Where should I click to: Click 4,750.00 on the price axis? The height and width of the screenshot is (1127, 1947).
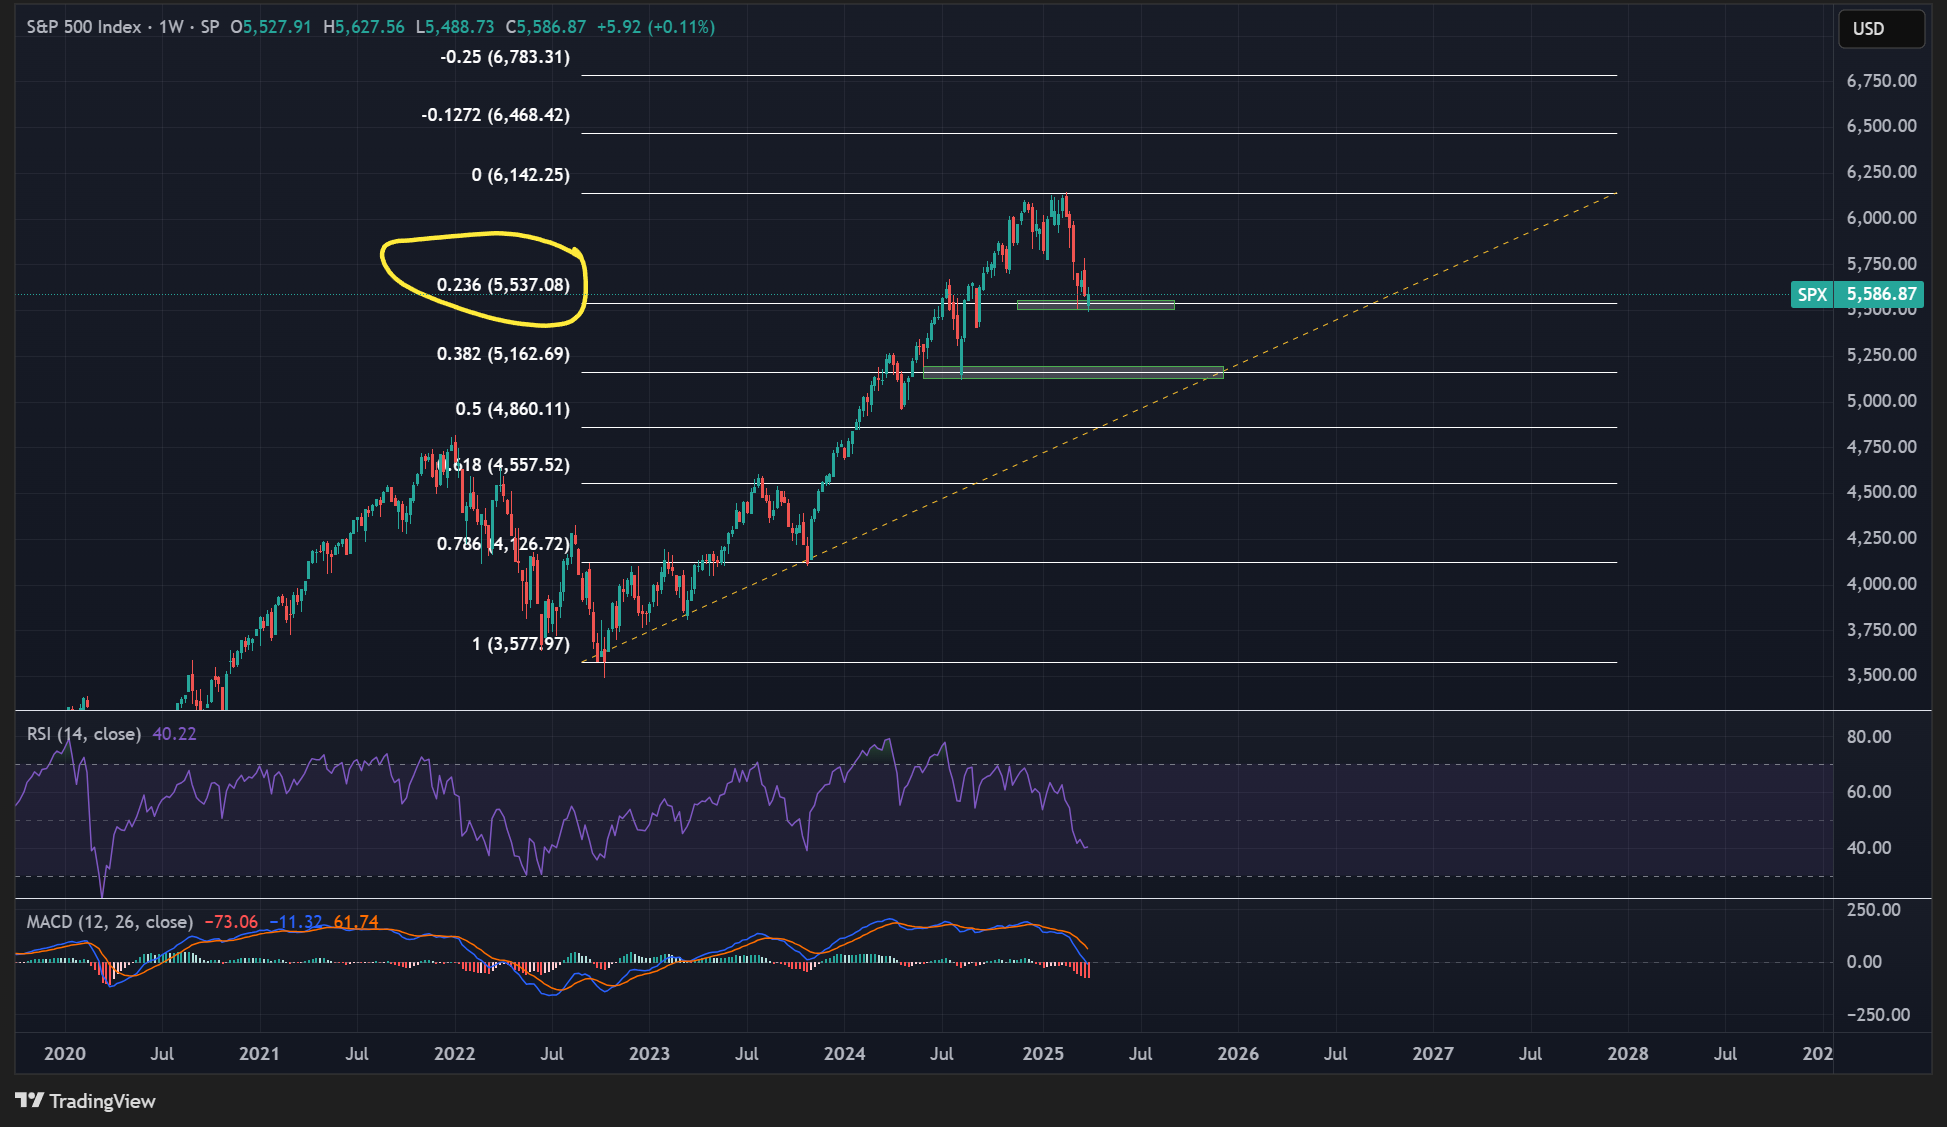pos(1881,447)
